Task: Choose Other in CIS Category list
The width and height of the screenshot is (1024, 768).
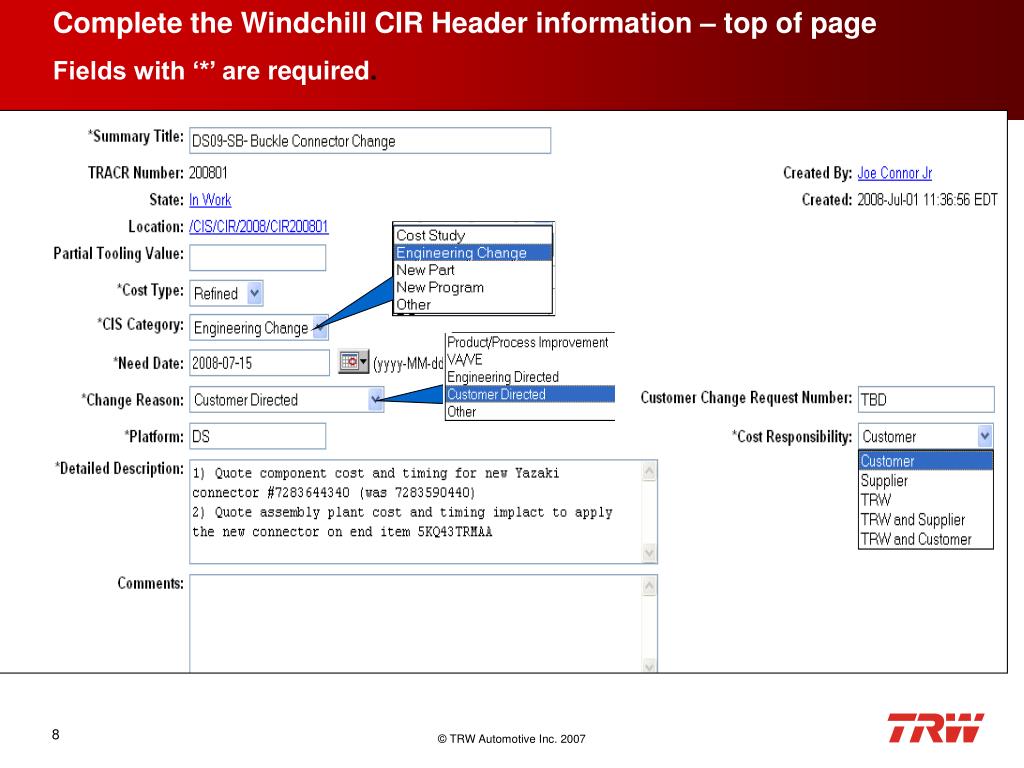Action: (x=473, y=304)
